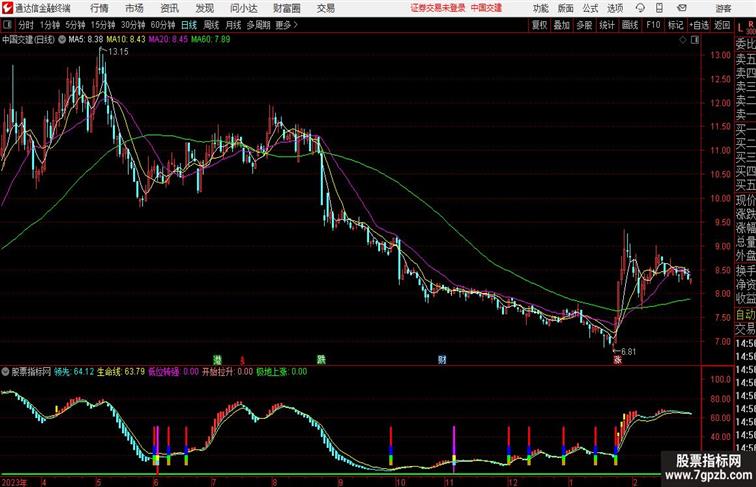The image size is (756, 487).
Task: Open the 市场 menu
Action: click(134, 8)
